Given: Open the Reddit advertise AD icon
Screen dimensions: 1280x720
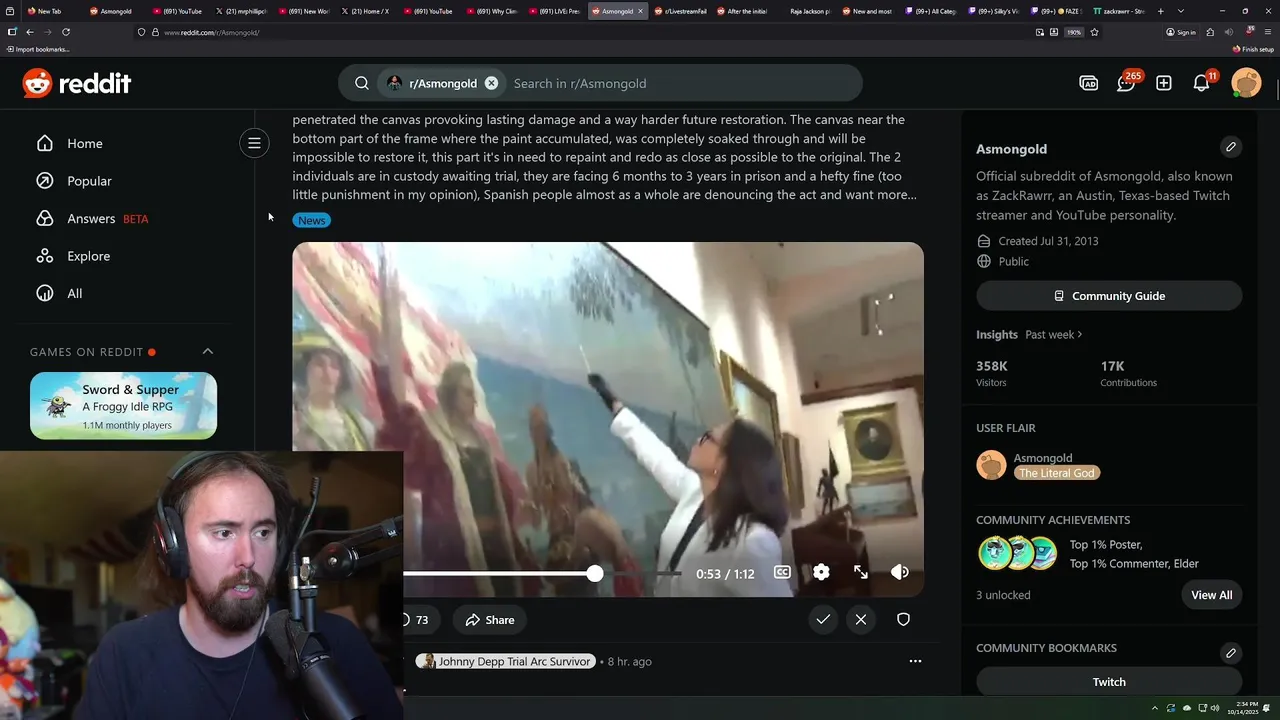Looking at the screenshot, I should pyautogui.click(x=1089, y=83).
